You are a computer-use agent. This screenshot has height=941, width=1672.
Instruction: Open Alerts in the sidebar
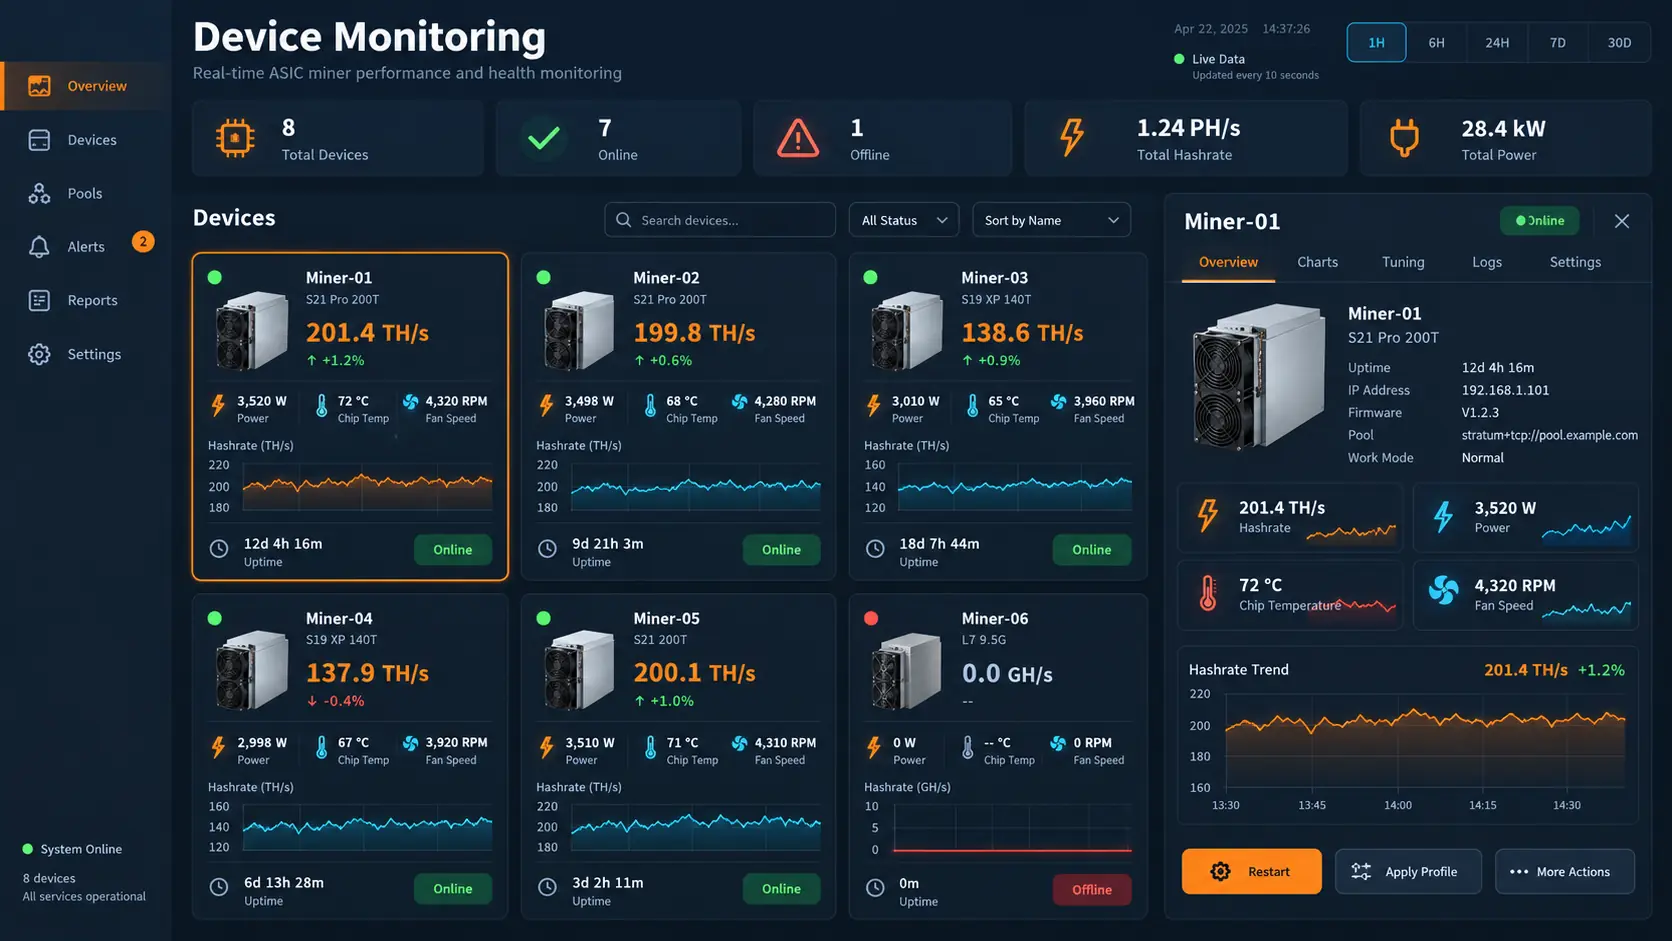point(86,247)
